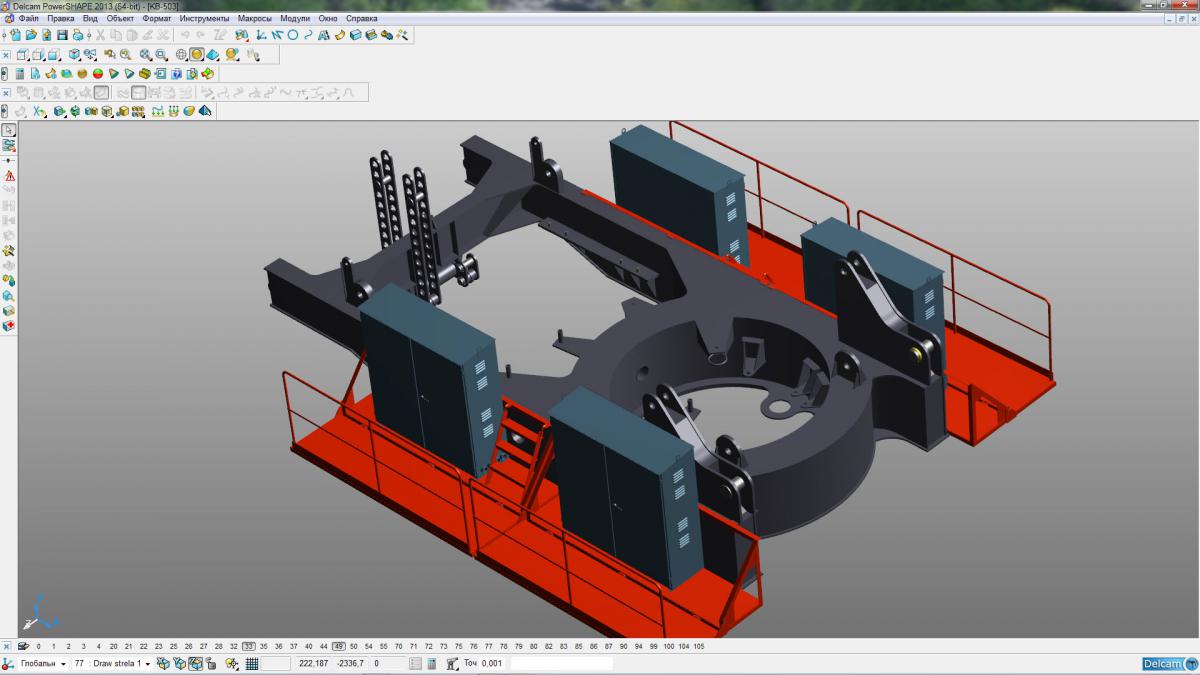Viewport: 1200px width, 675px height.
Task: Click the Z coordinate field showing 0
Action: [x=388, y=664]
